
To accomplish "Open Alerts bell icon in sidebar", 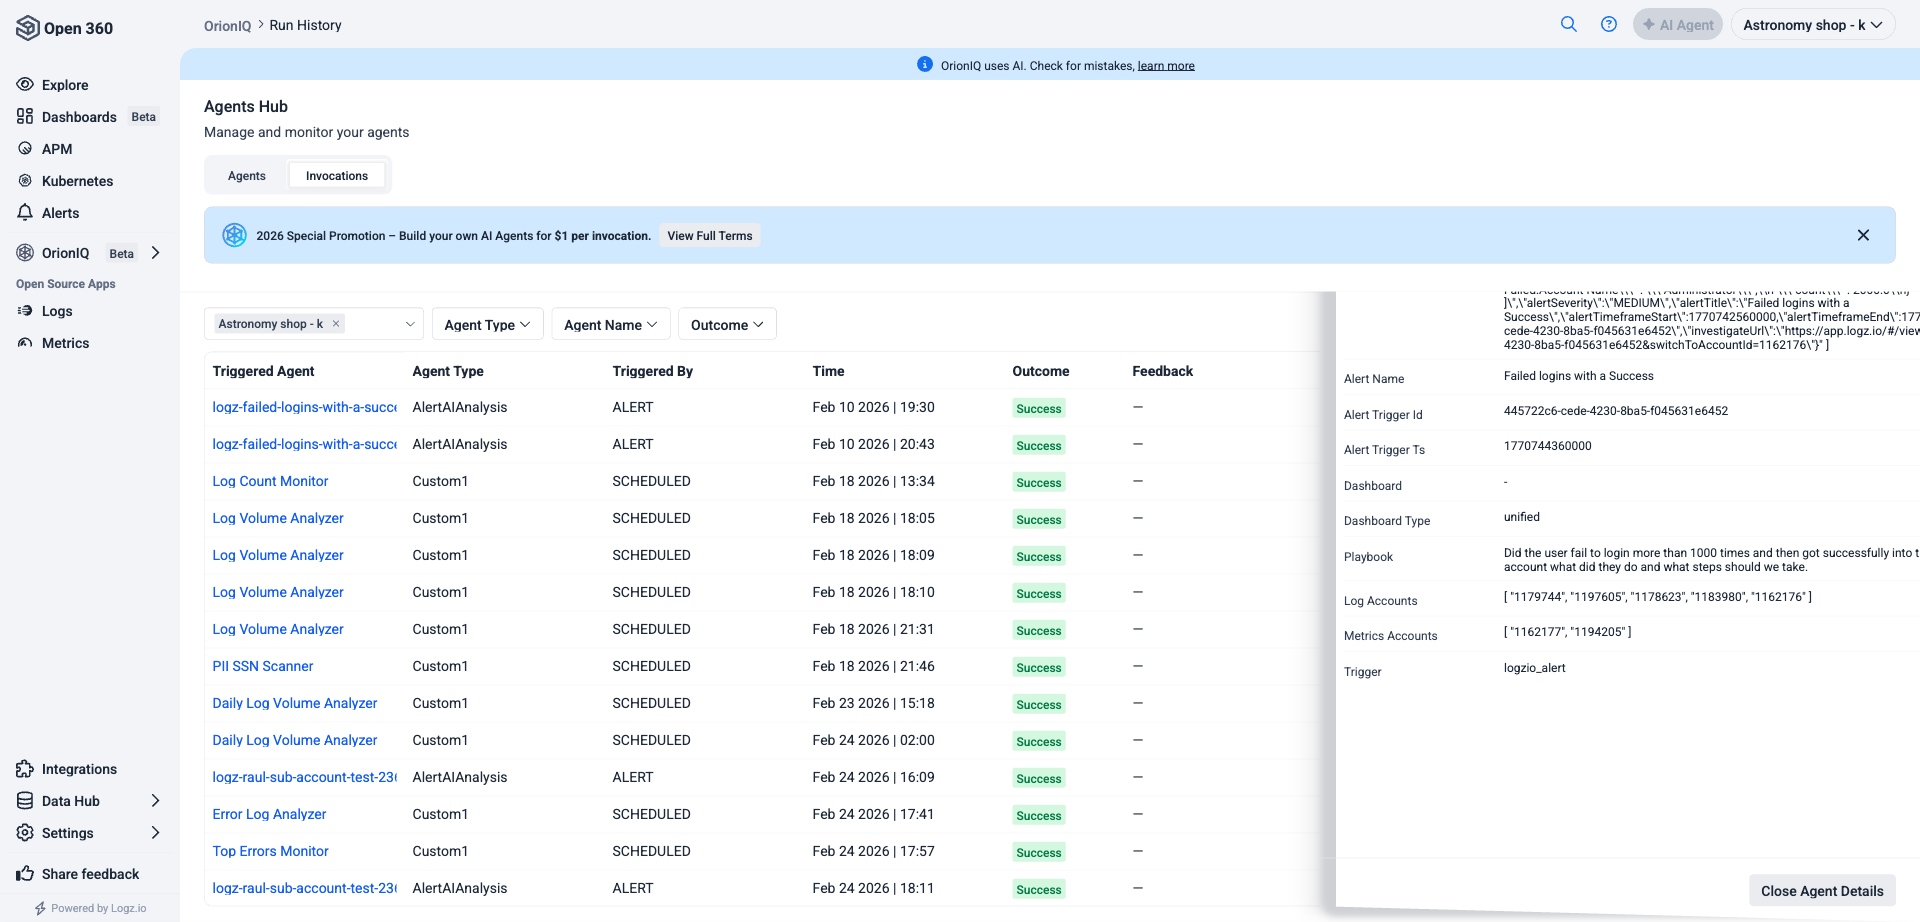I will 25,213.
